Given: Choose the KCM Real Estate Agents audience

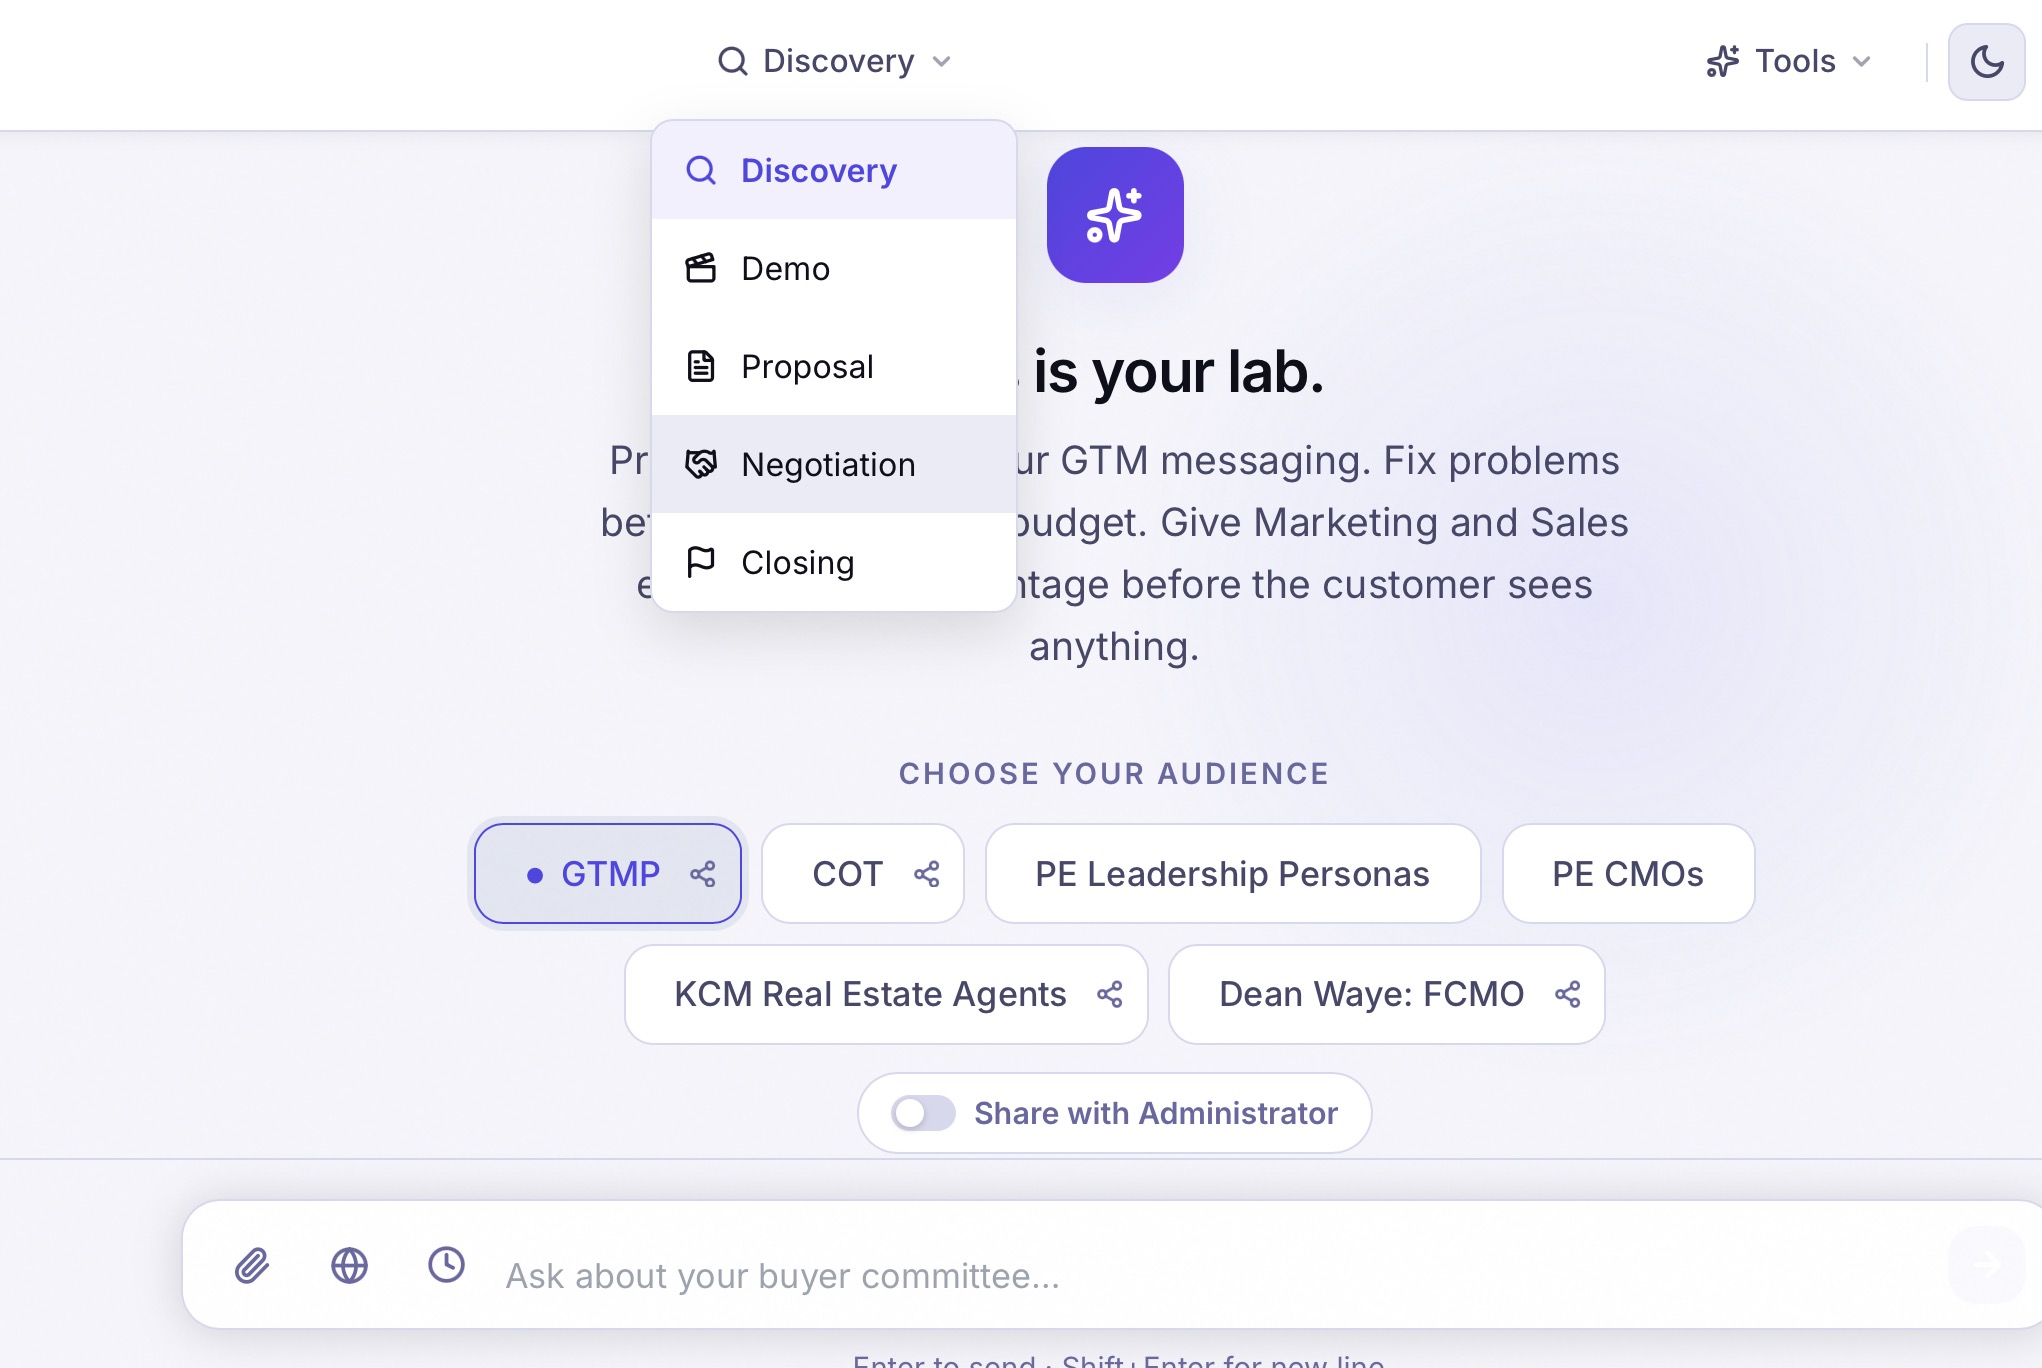Looking at the screenshot, I should 869,994.
